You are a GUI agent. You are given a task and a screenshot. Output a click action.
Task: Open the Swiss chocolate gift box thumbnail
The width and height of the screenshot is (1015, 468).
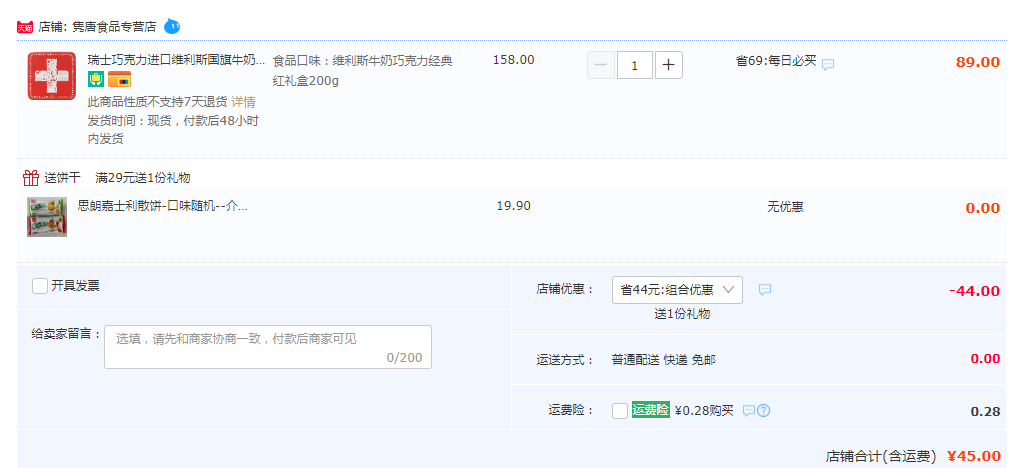click(52, 76)
